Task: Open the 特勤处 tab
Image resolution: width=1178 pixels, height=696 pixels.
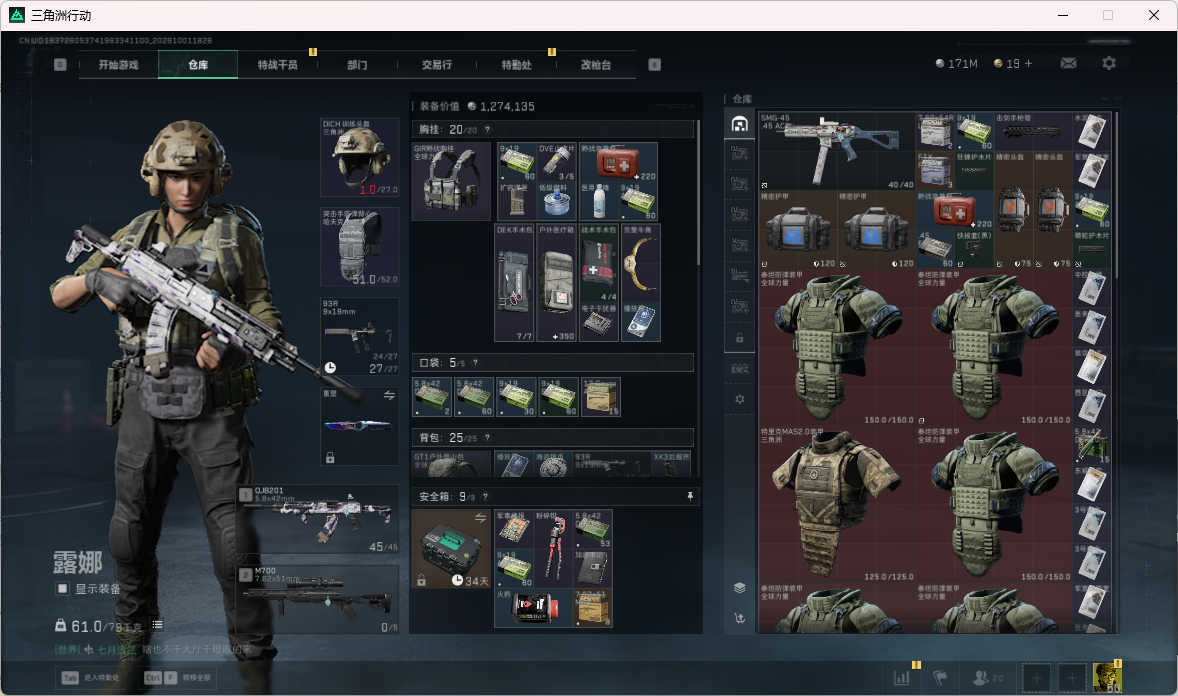Action: 516,65
